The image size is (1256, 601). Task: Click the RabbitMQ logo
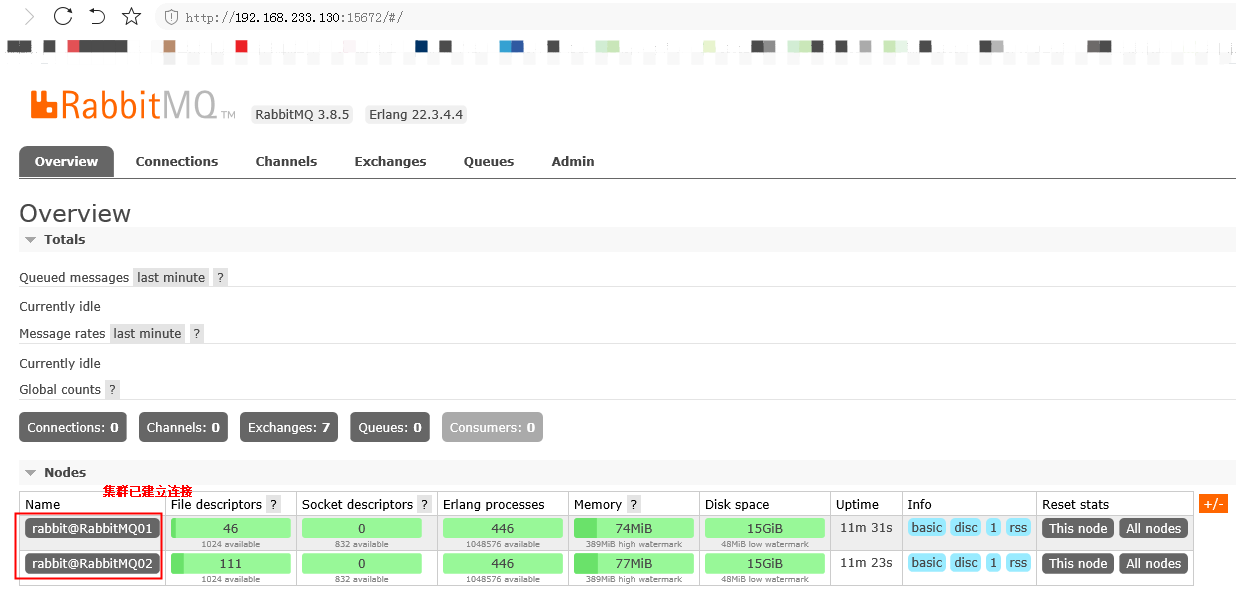coord(132,105)
